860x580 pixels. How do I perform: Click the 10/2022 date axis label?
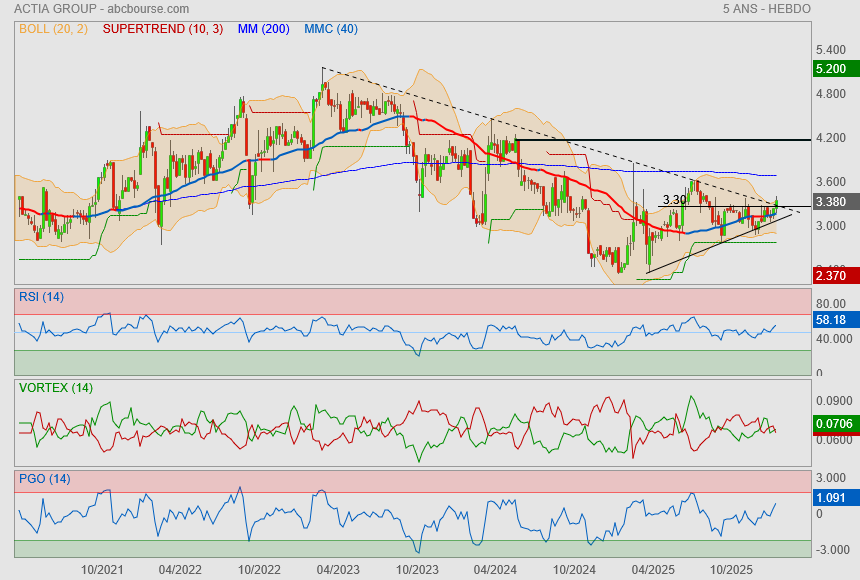(x=259, y=570)
